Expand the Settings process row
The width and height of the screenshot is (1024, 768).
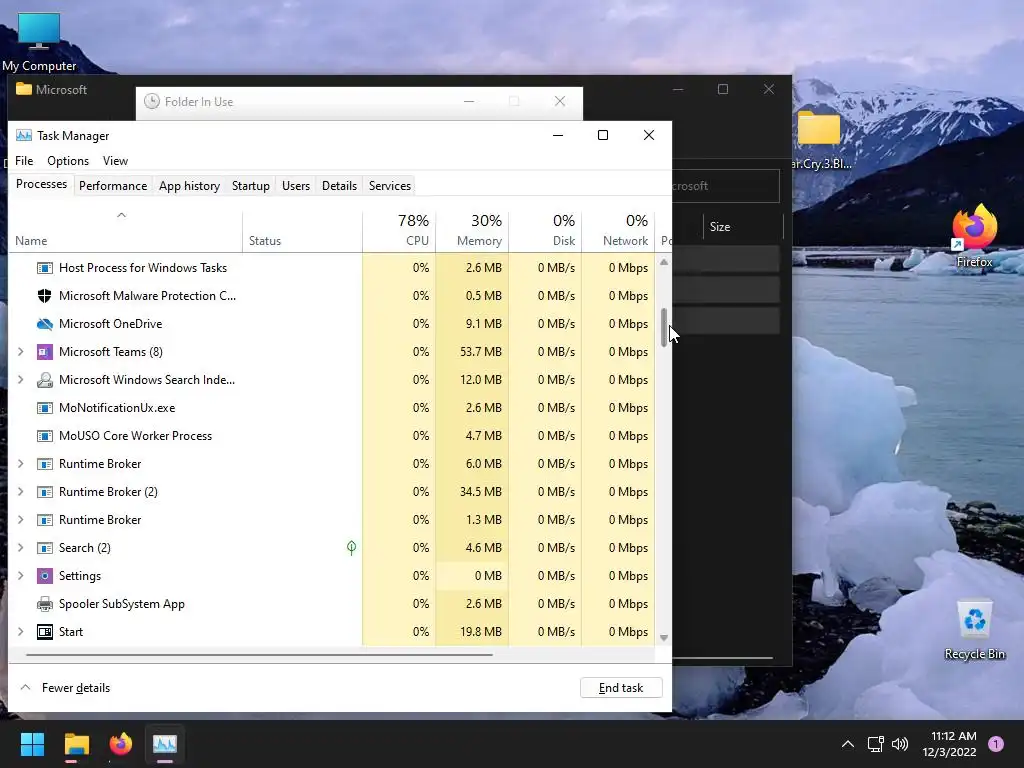[21, 576]
